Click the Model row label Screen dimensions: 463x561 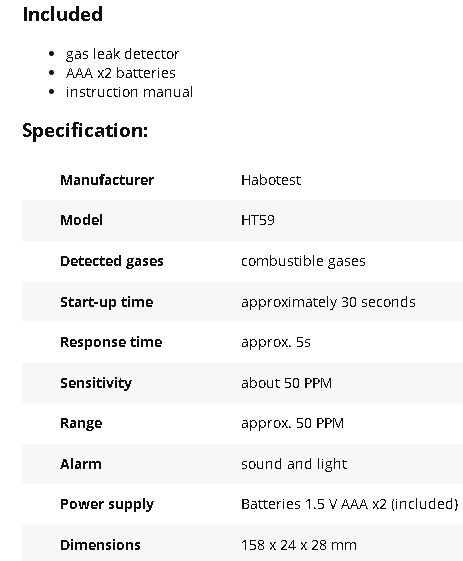coord(82,220)
